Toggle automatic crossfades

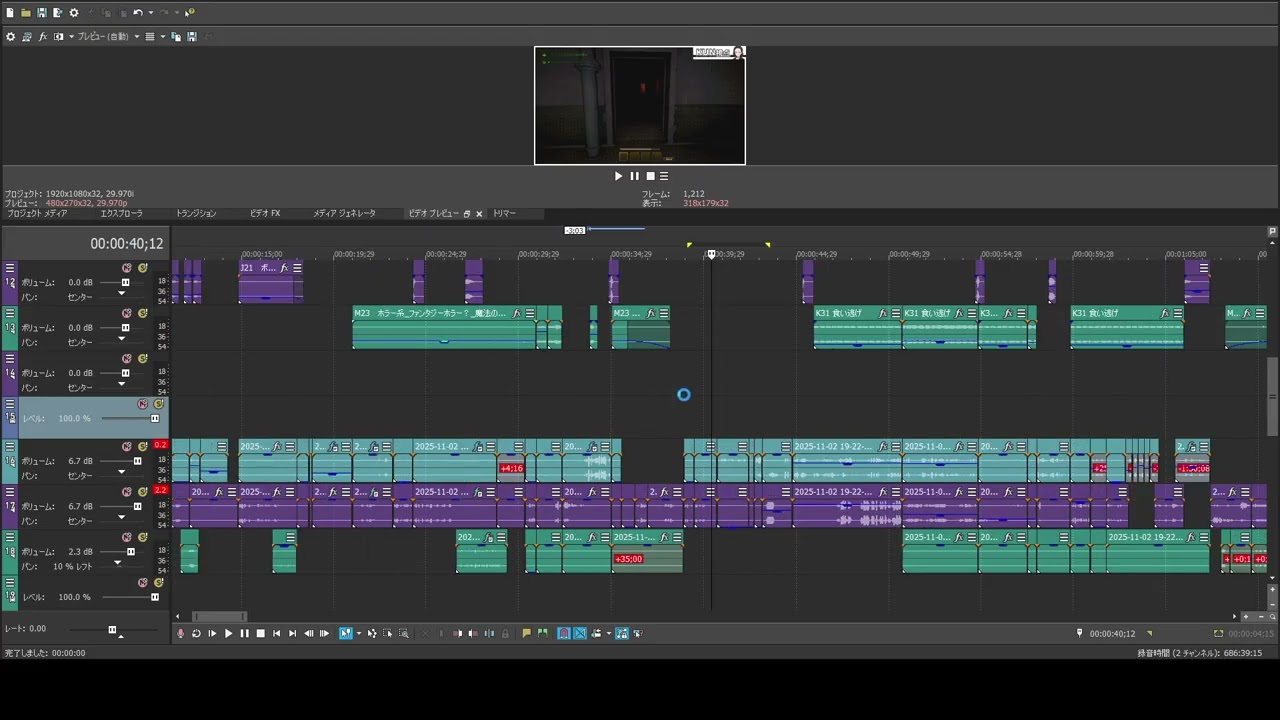[x=580, y=633]
